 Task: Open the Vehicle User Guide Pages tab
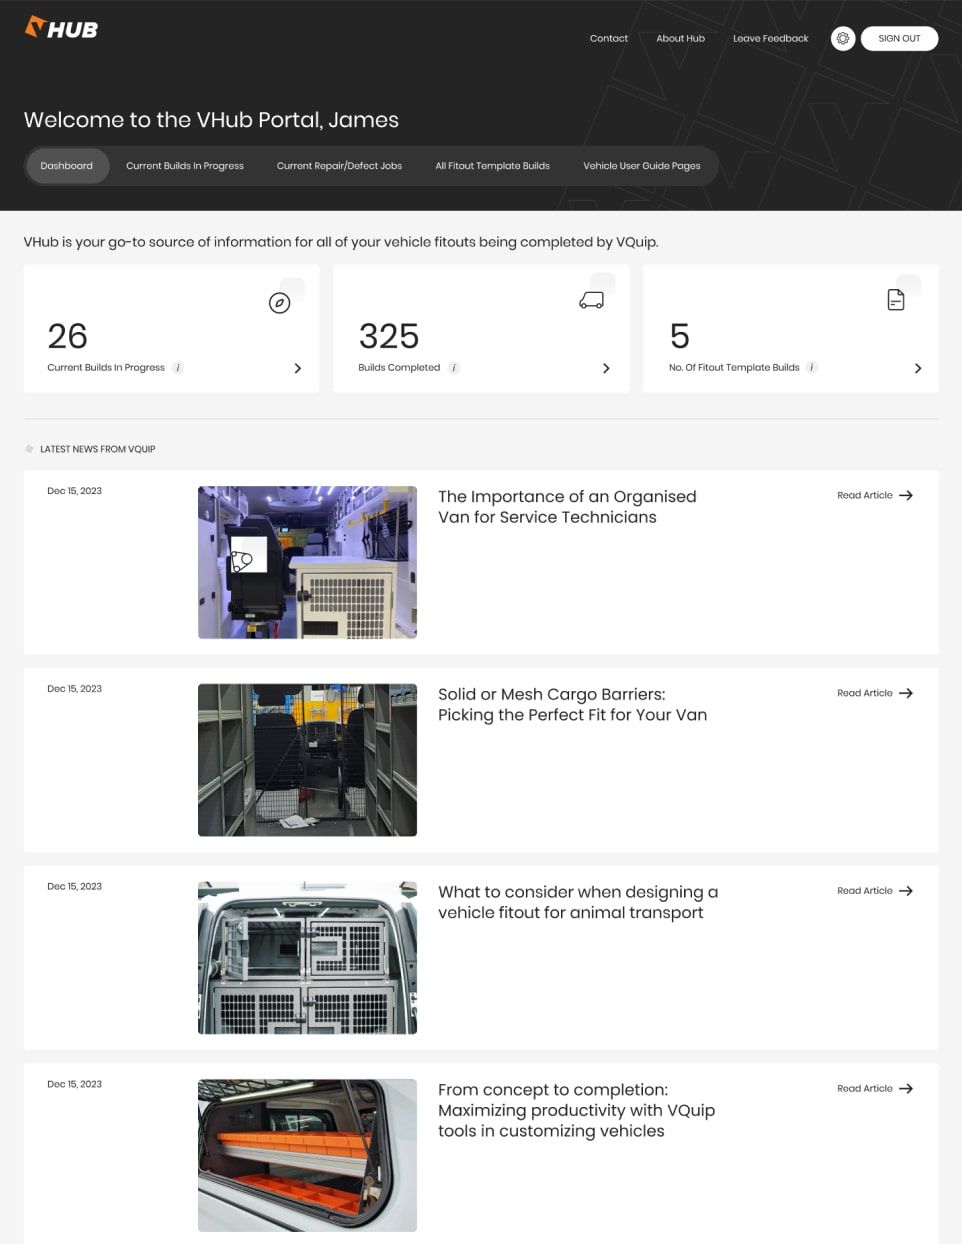(x=641, y=165)
